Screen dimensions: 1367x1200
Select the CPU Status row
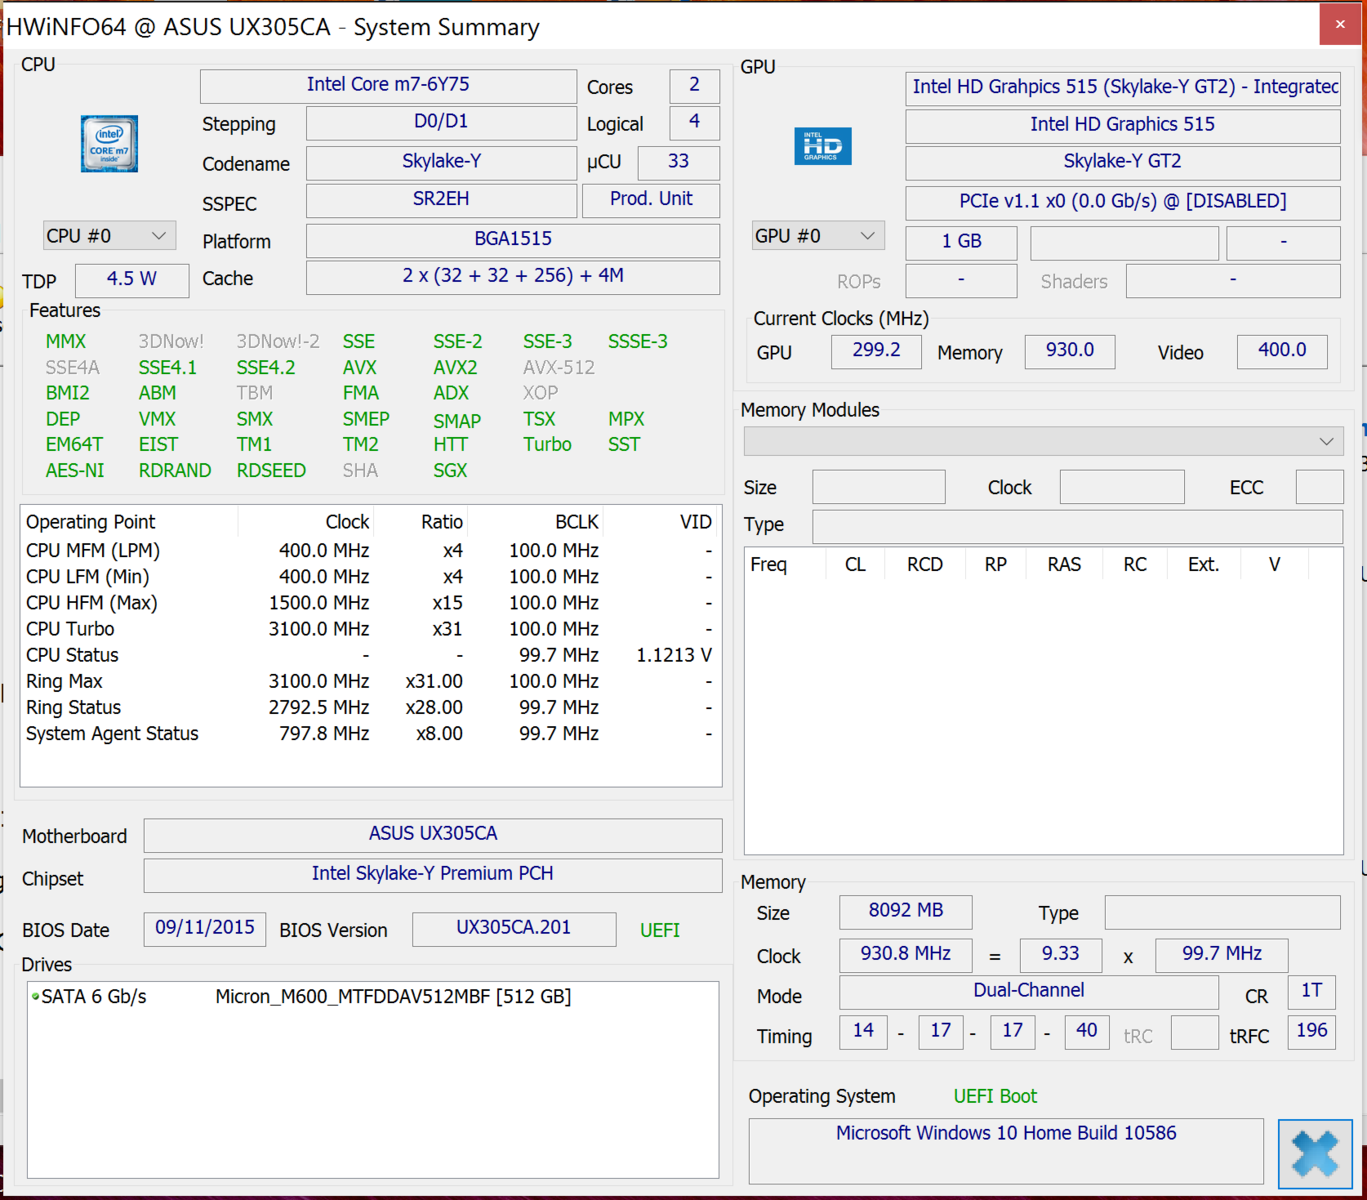pos(370,655)
